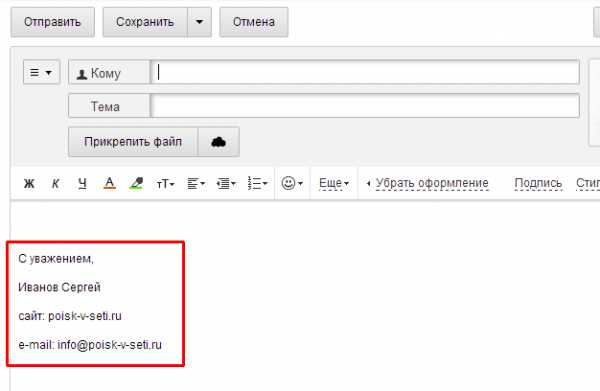
Task: Open the text color picker
Action: pos(109,183)
